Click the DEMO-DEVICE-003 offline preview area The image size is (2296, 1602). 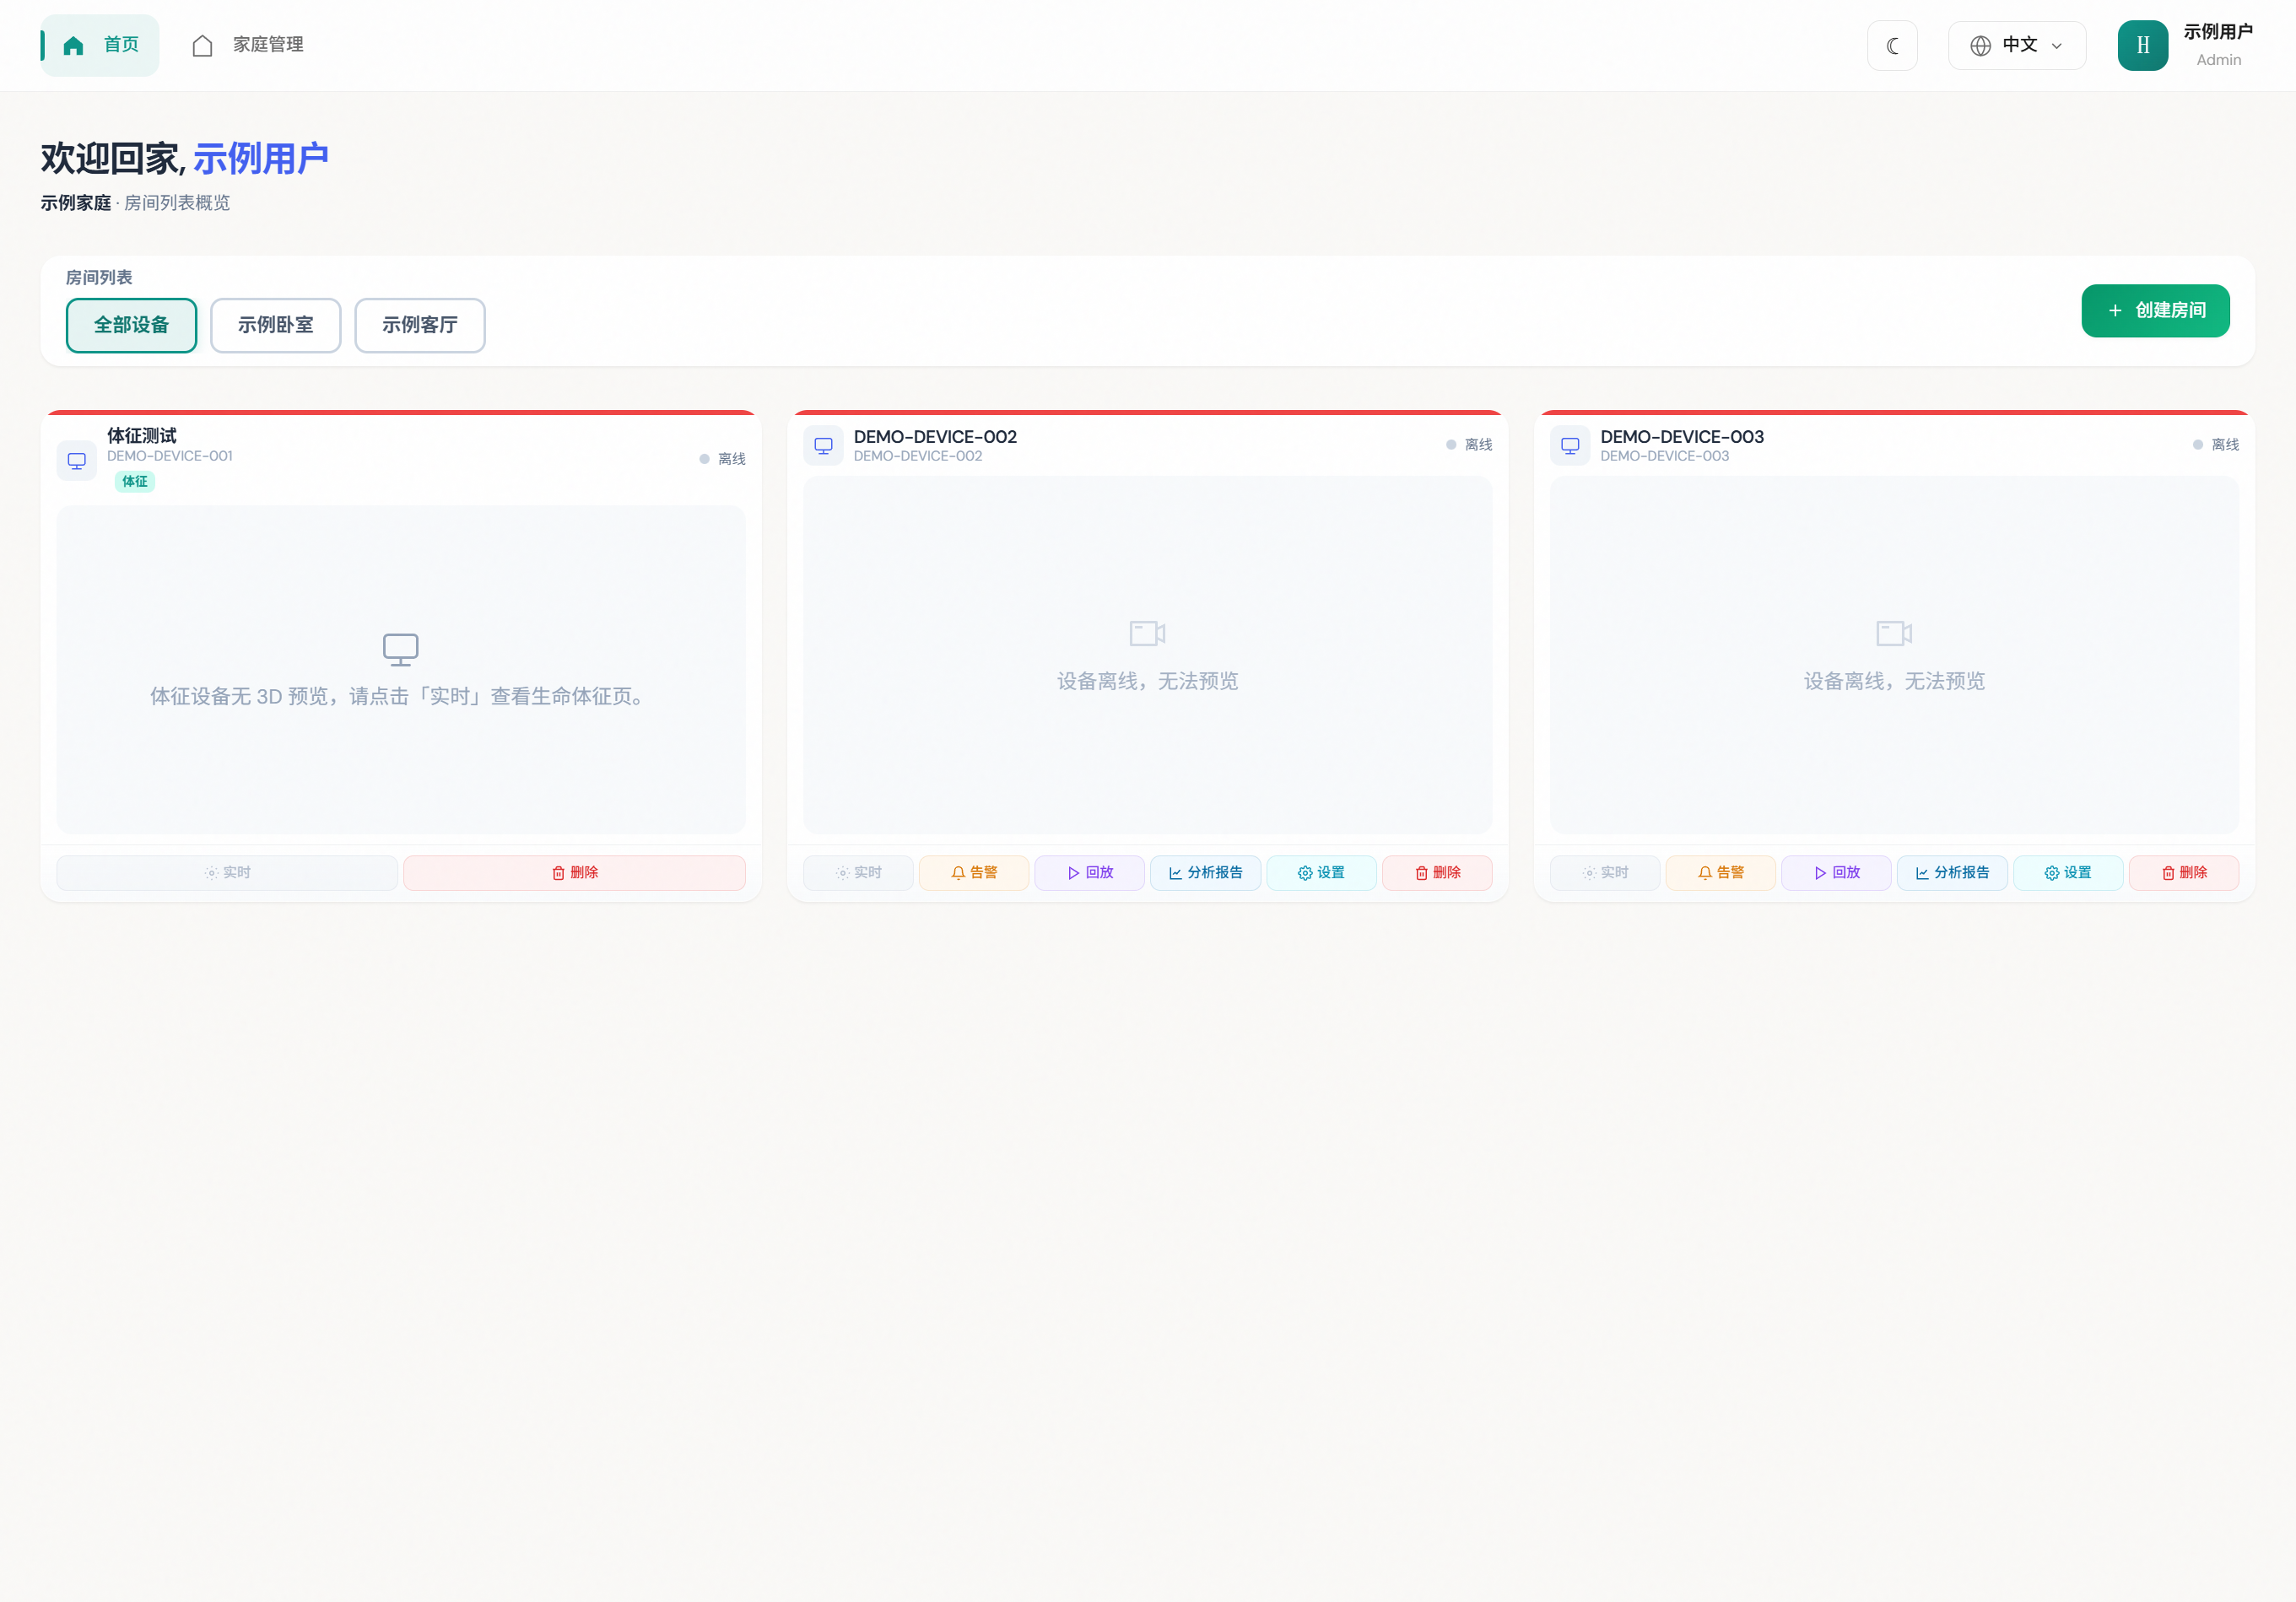[x=1894, y=655]
